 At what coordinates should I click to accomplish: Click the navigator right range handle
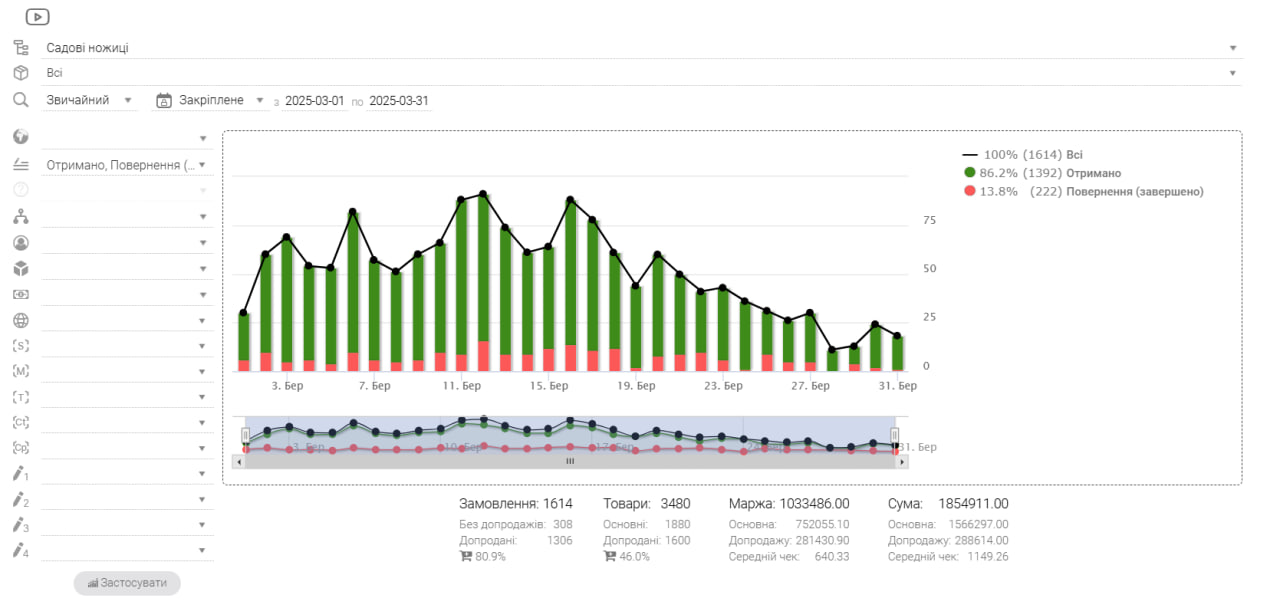click(x=895, y=435)
